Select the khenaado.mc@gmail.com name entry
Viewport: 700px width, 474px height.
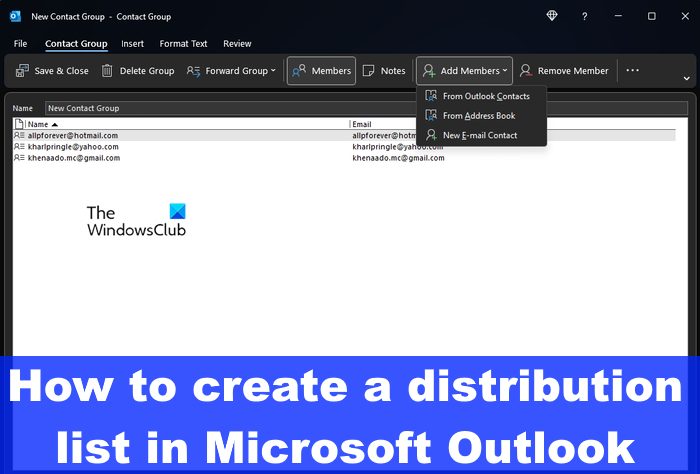coord(74,158)
